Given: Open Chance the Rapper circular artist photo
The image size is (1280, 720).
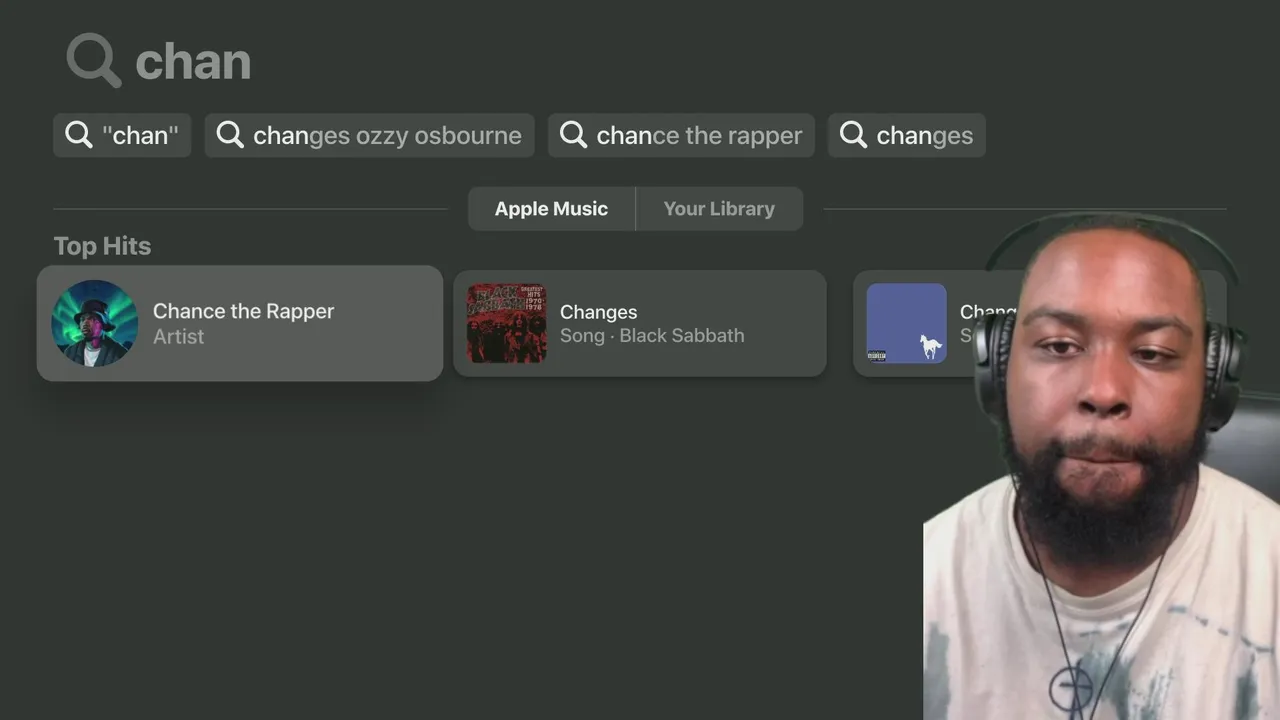Looking at the screenshot, I should tap(94, 323).
